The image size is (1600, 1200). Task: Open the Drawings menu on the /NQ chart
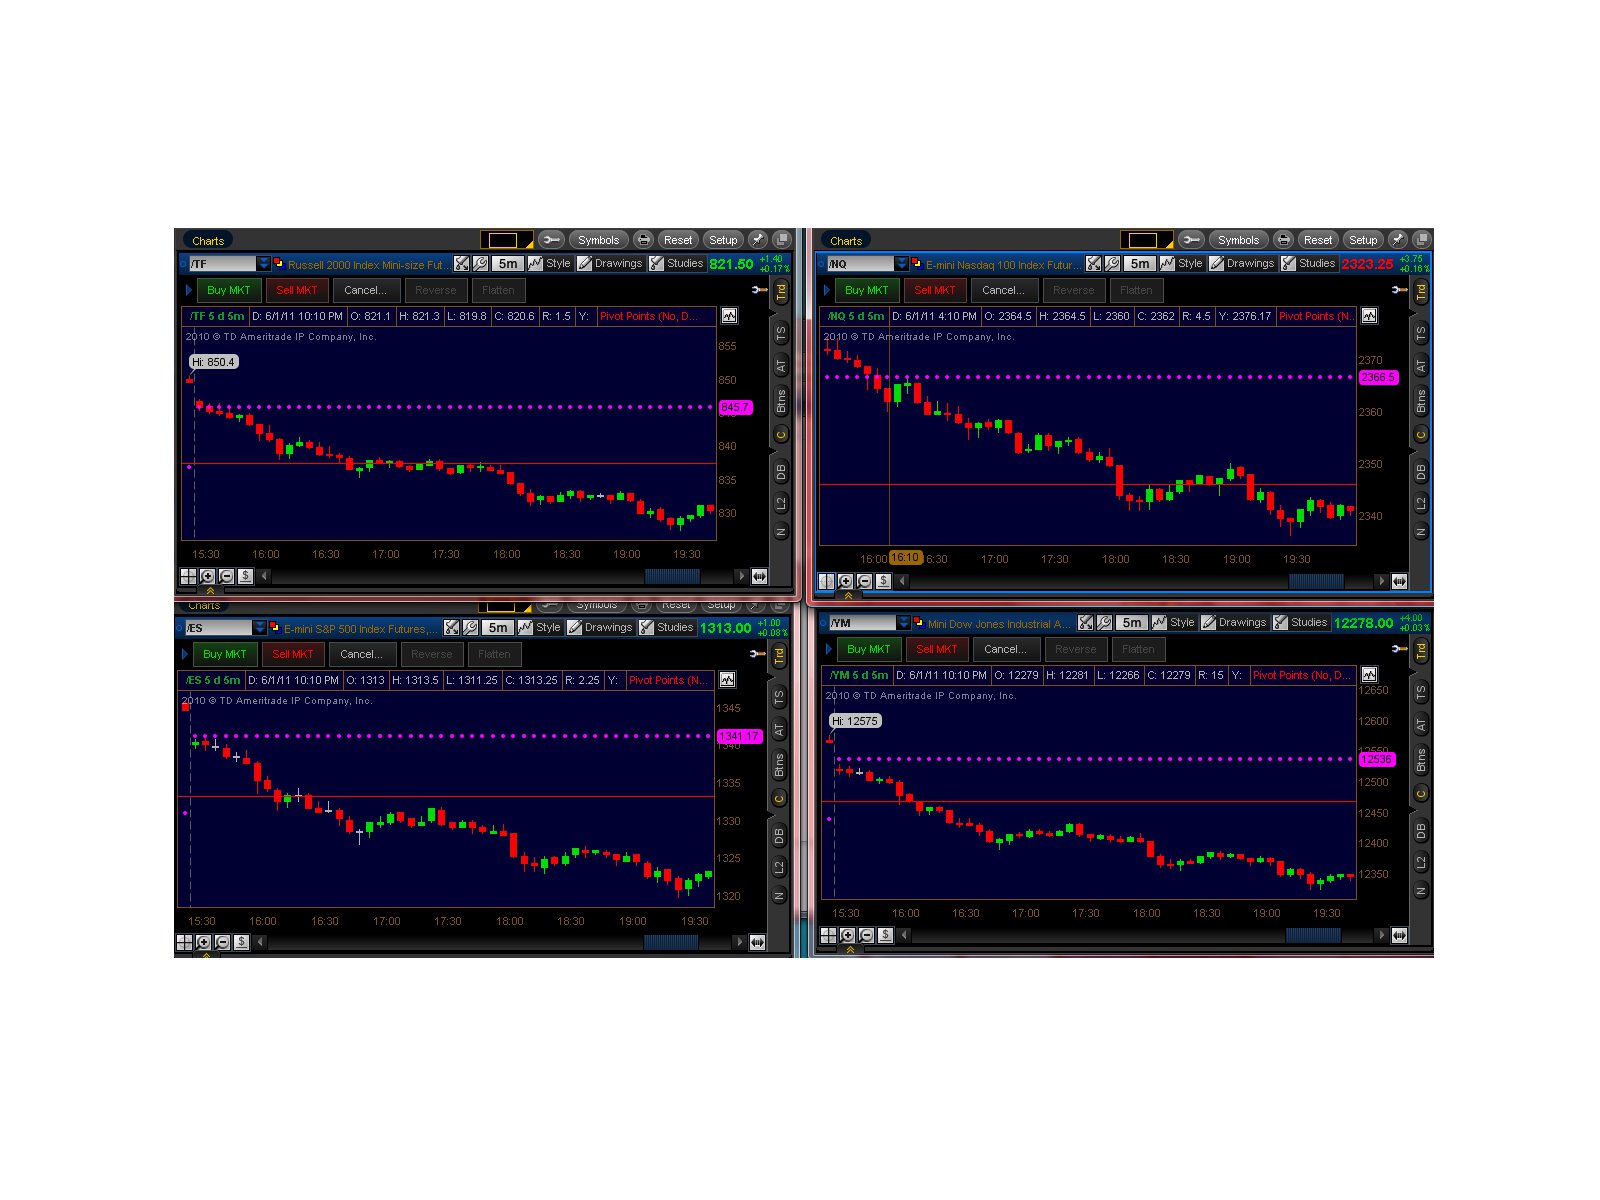click(x=1241, y=264)
